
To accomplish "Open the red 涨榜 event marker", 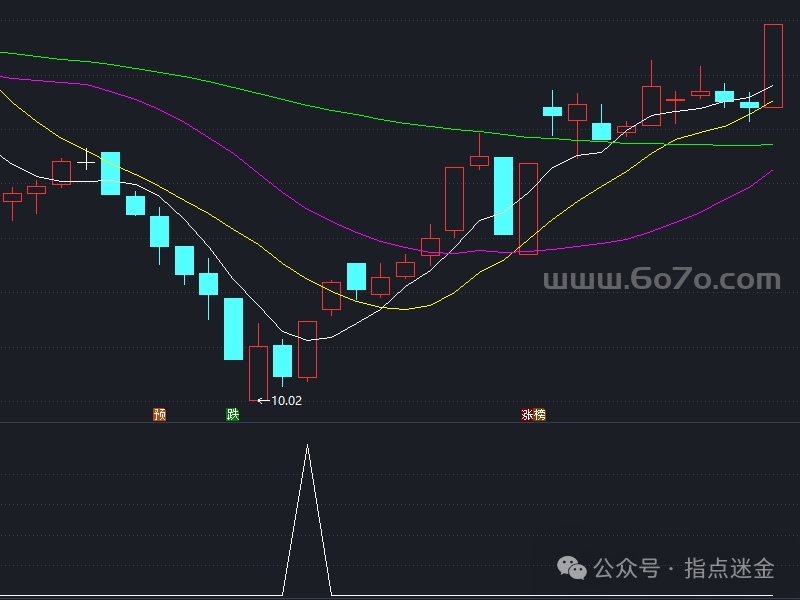I will pyautogui.click(x=533, y=415).
